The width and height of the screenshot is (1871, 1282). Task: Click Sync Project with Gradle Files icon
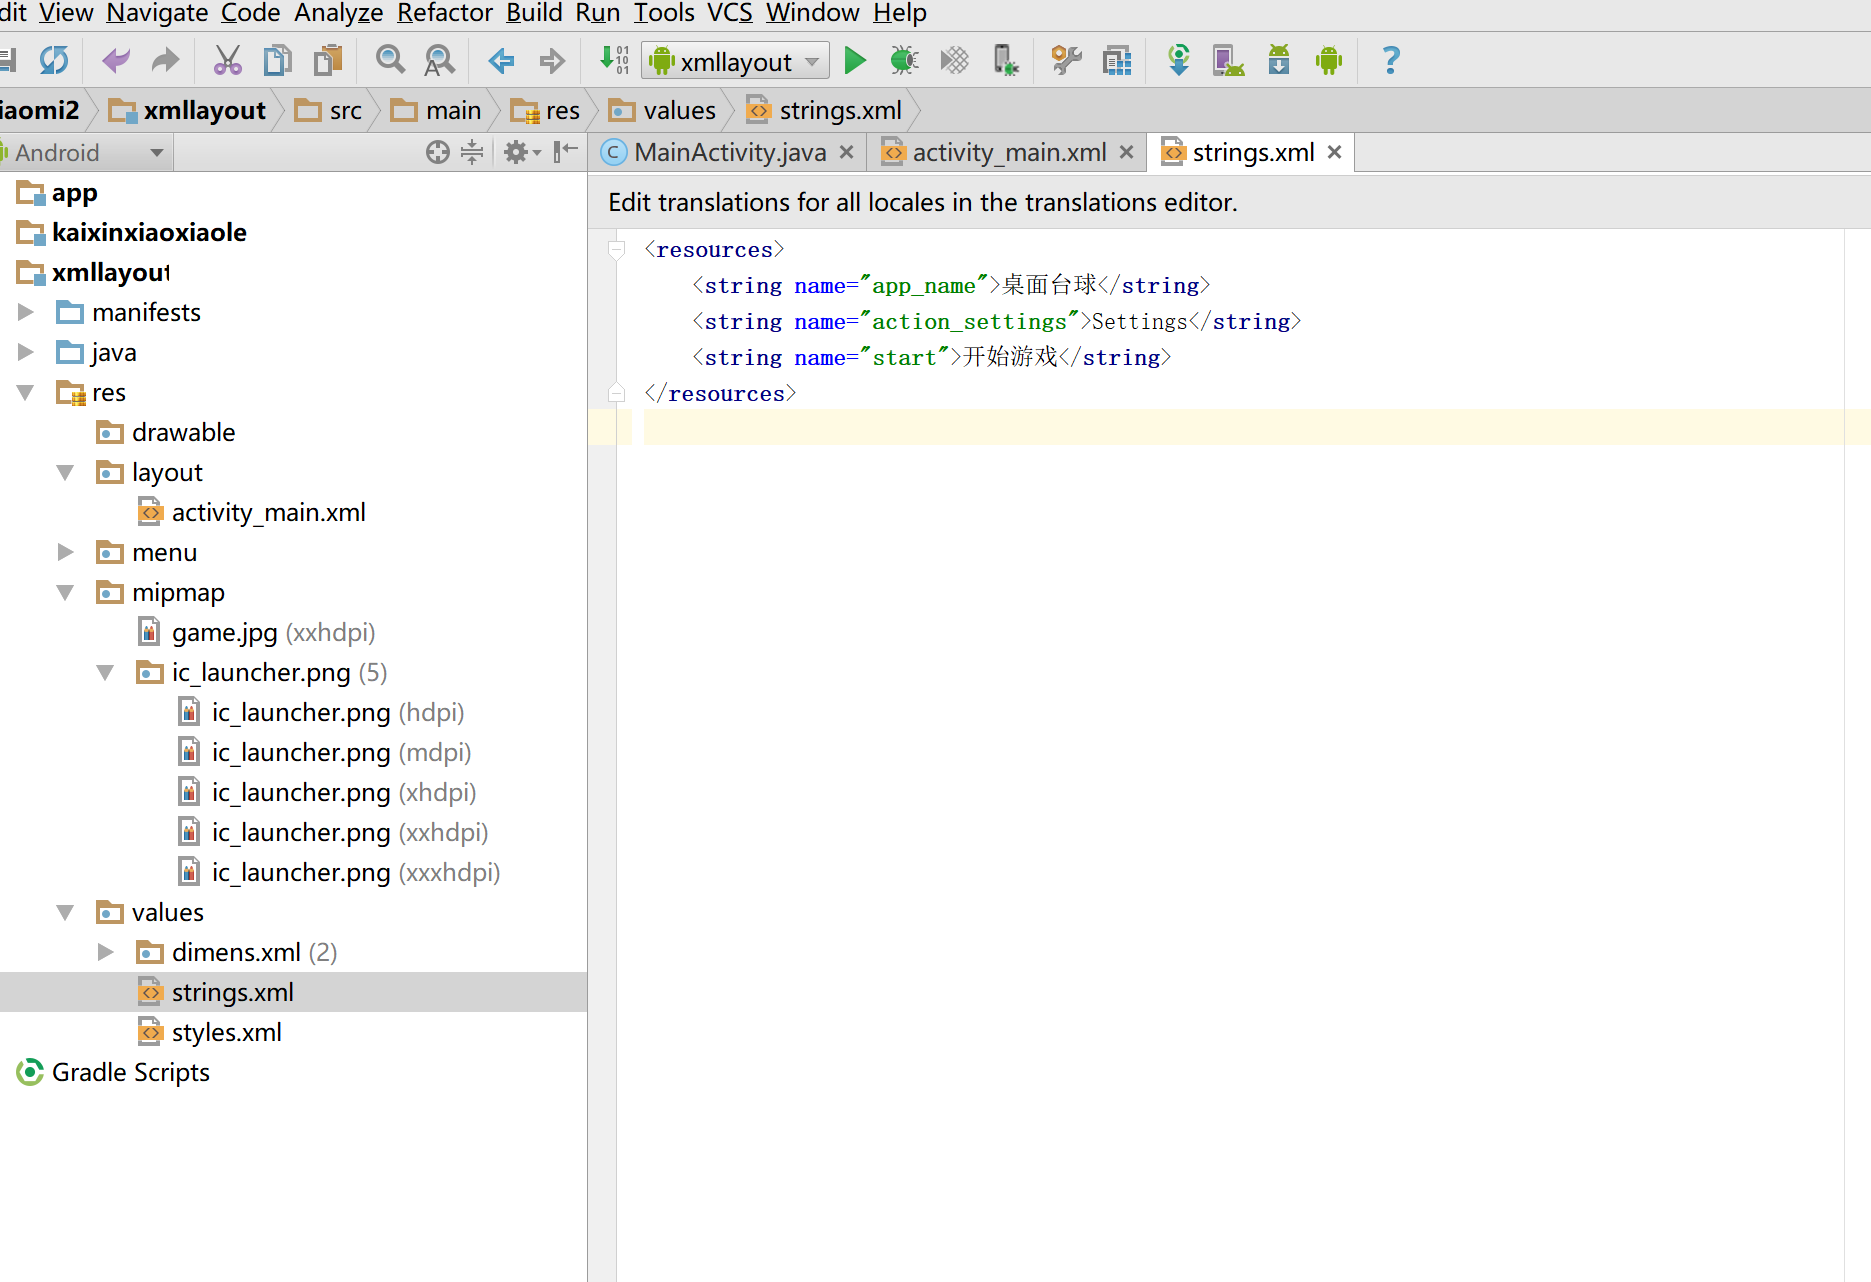pyautogui.click(x=1179, y=61)
